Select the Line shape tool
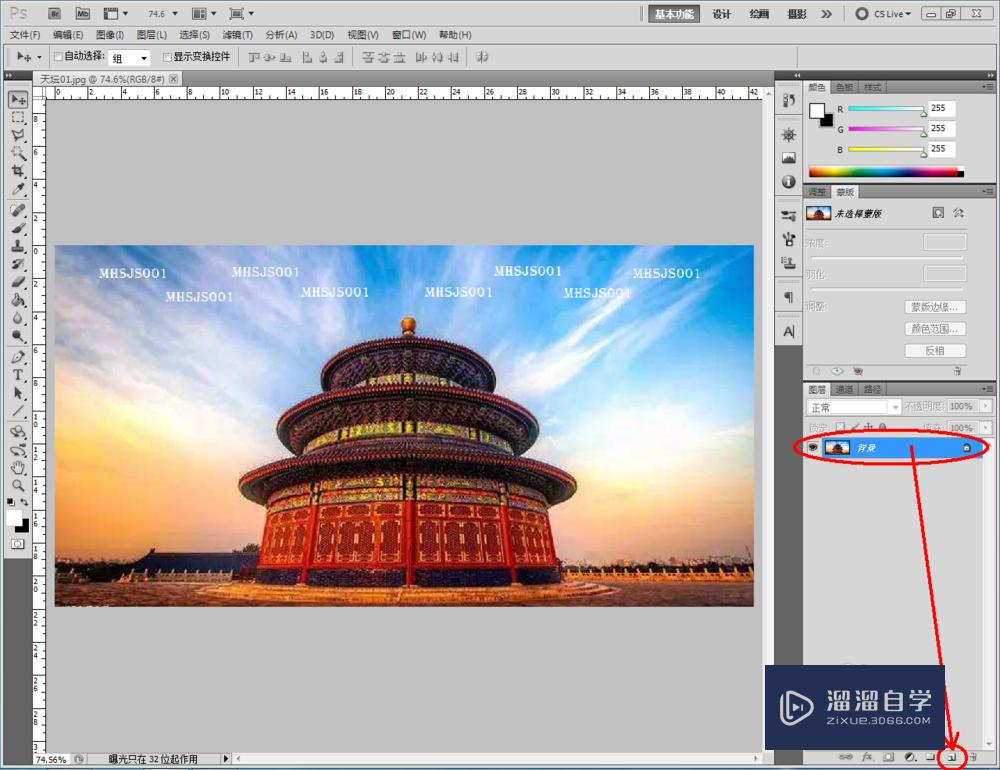Image resolution: width=1000 pixels, height=770 pixels. click(18, 410)
